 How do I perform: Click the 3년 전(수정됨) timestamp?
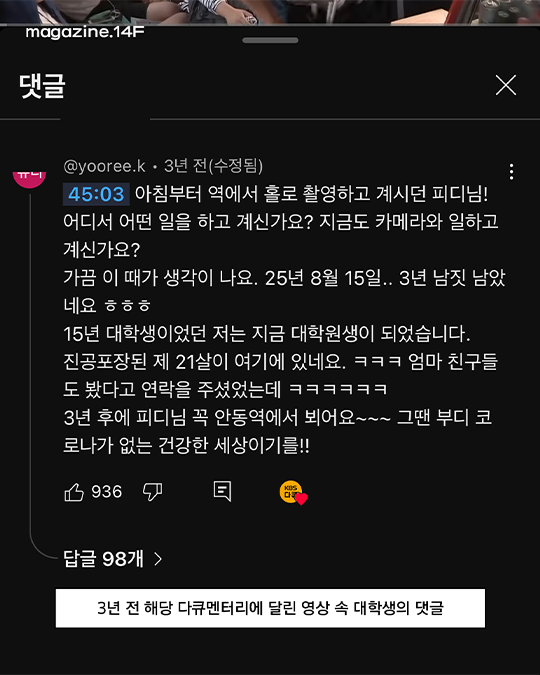[x=214, y=166]
